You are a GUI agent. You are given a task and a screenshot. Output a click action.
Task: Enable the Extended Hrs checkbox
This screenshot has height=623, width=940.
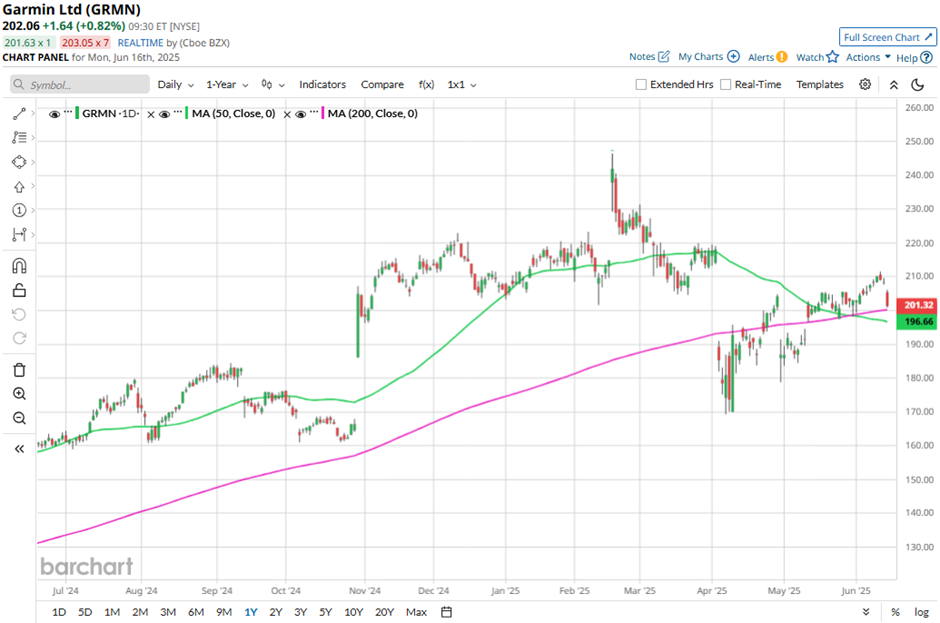(x=641, y=85)
